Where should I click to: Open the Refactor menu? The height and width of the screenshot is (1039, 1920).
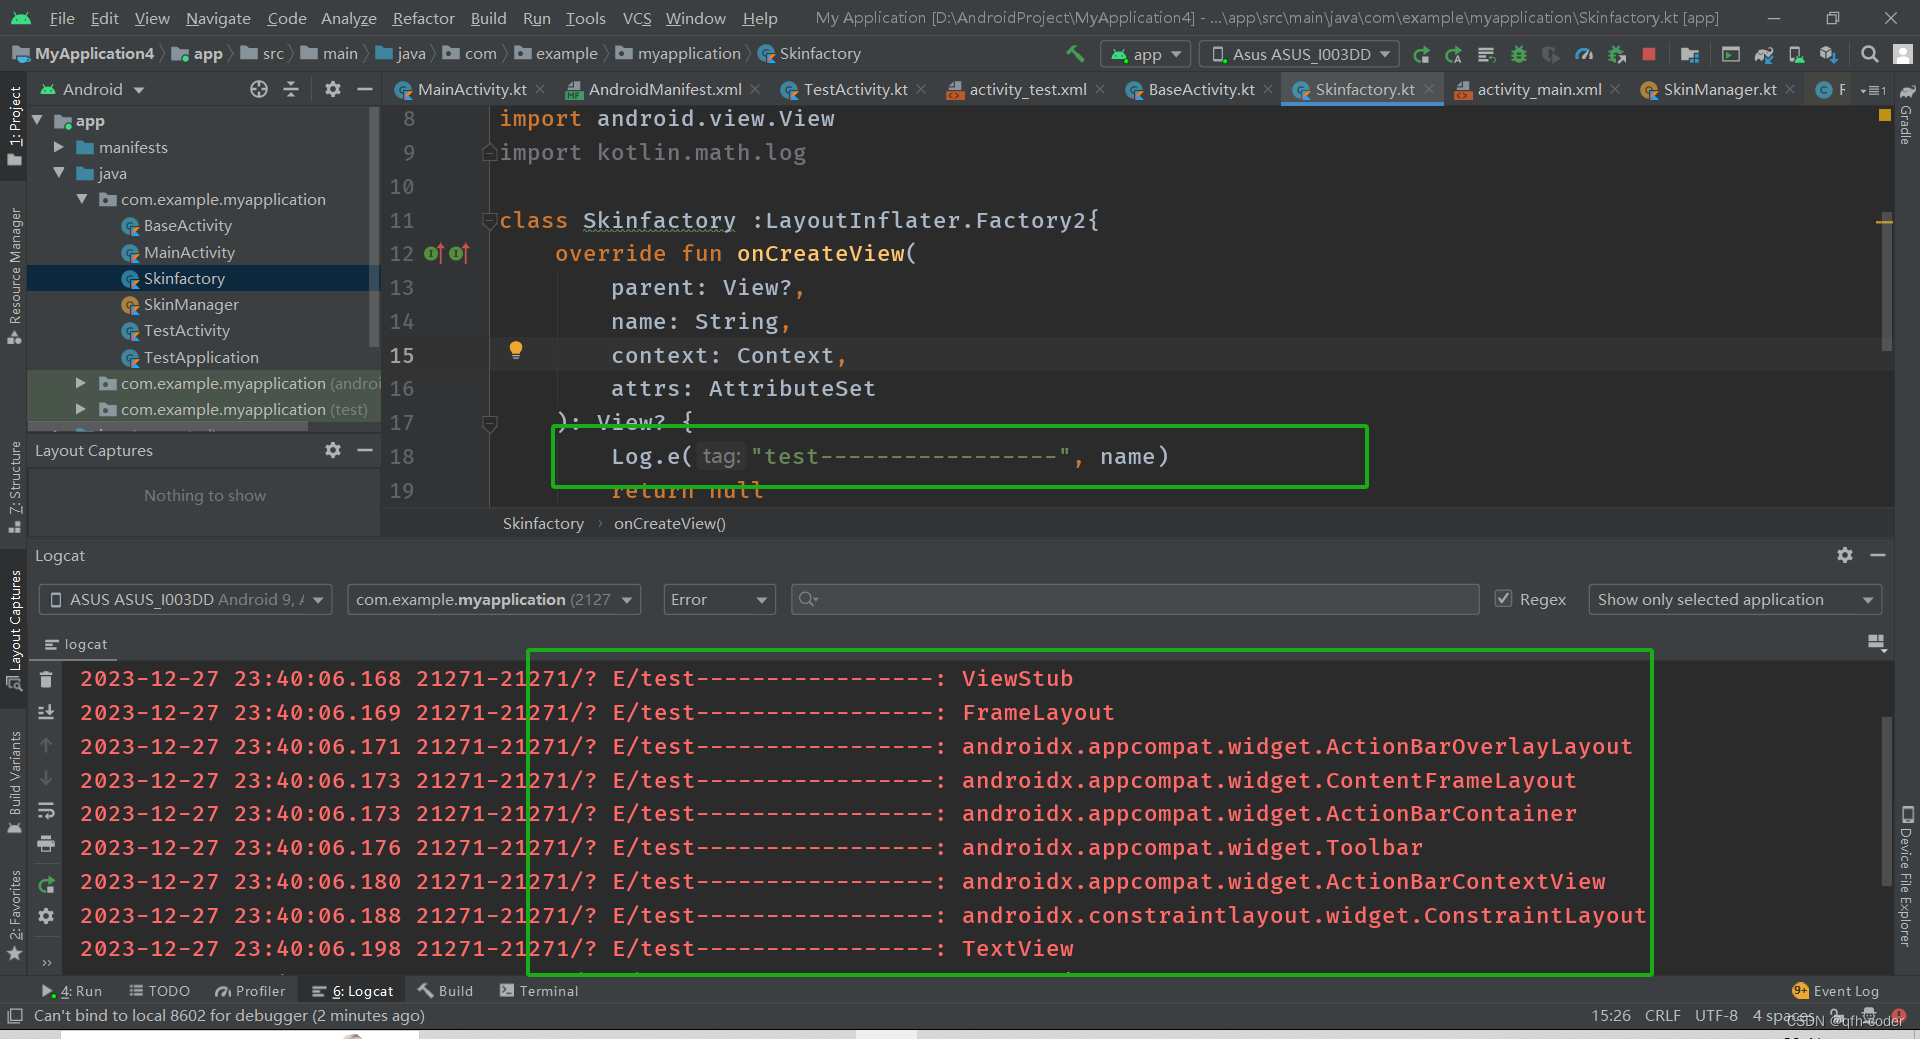click(x=423, y=18)
